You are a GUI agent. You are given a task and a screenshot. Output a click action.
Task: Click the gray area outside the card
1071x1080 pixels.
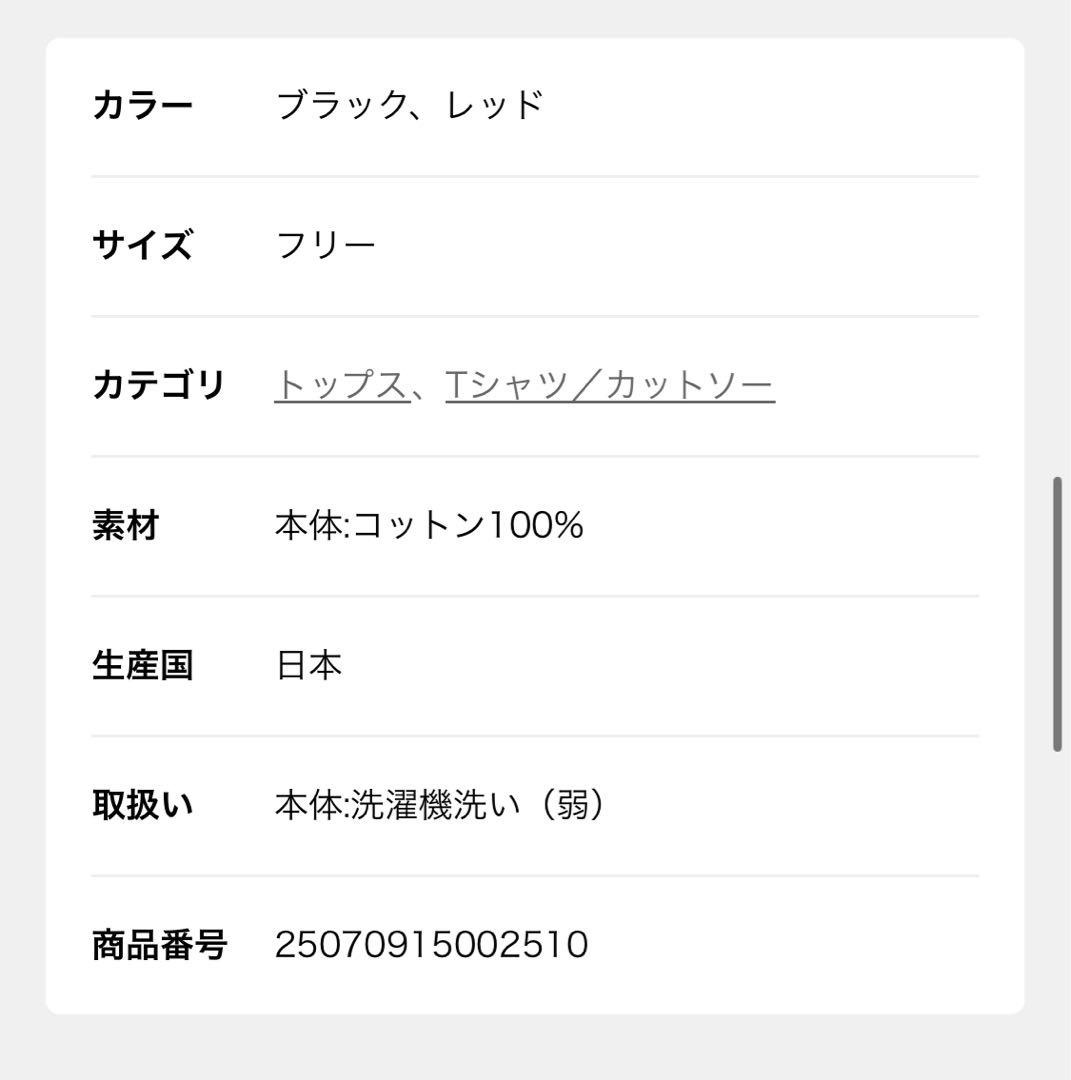click(x=20, y=540)
